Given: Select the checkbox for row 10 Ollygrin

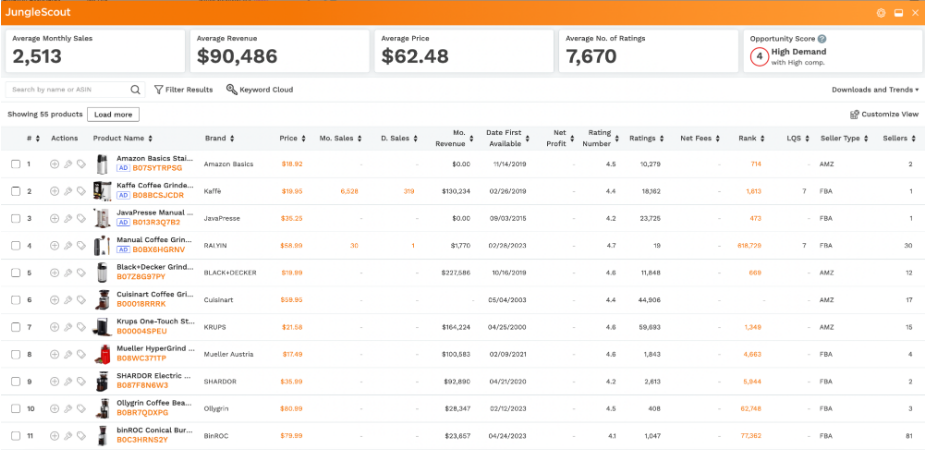Looking at the screenshot, I should (x=15, y=409).
